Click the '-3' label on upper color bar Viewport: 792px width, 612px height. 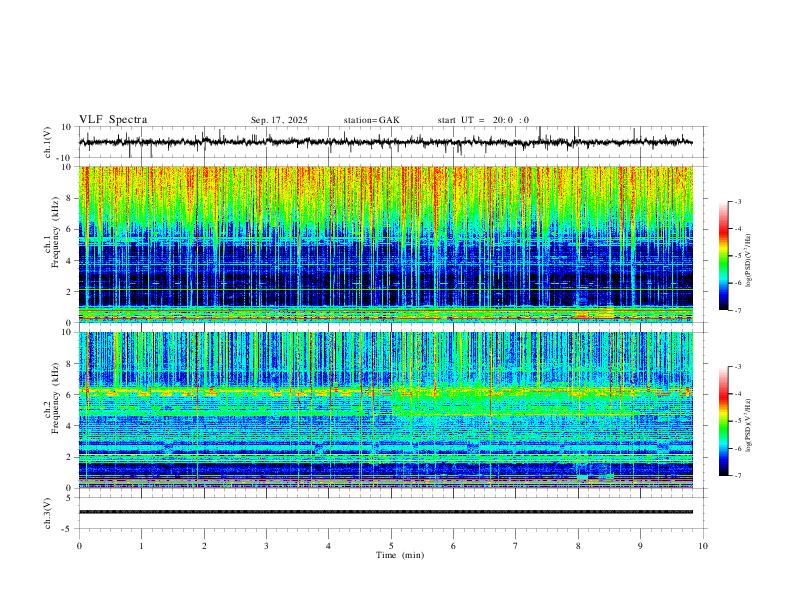click(737, 201)
